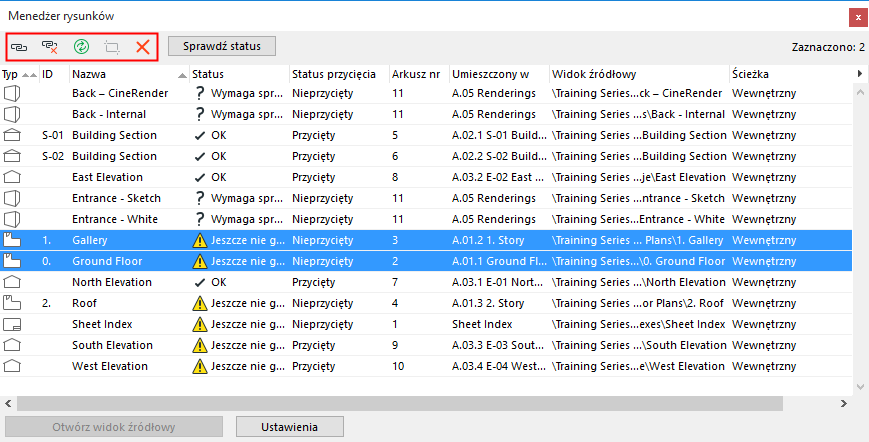869x442 pixels.
Task: Click the break link icon
Action: (x=49, y=46)
